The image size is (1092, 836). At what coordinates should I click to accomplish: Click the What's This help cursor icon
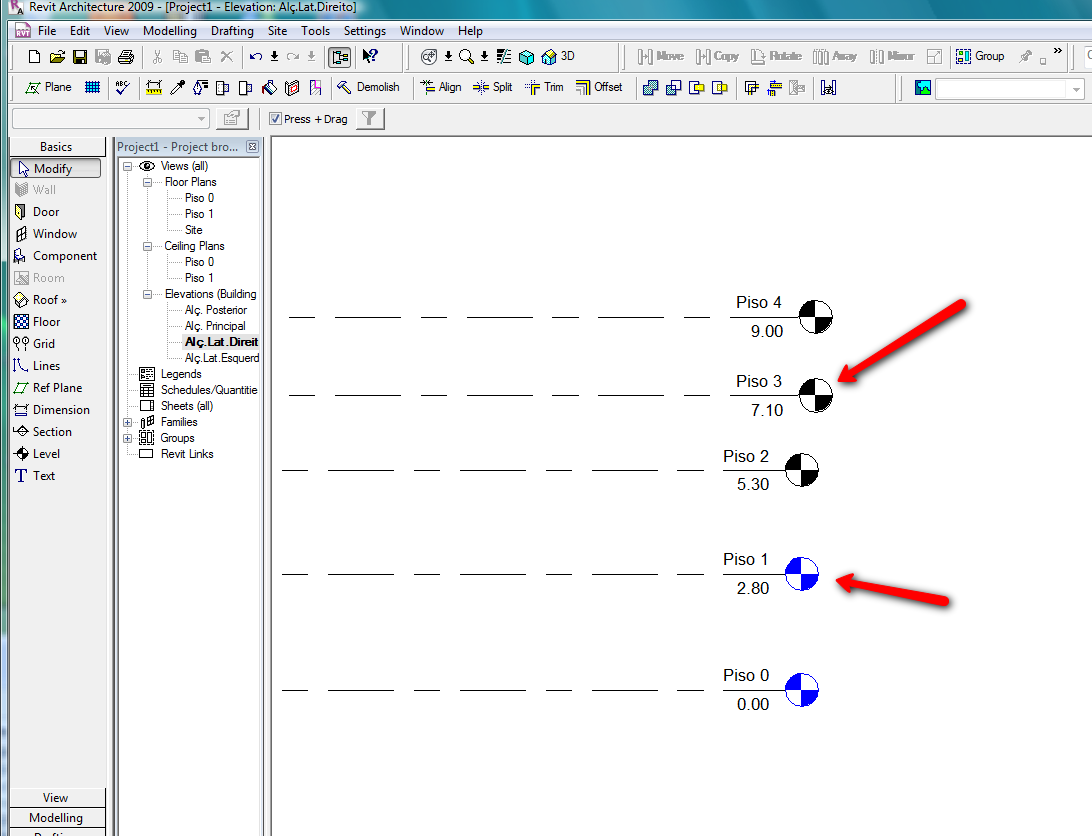370,56
